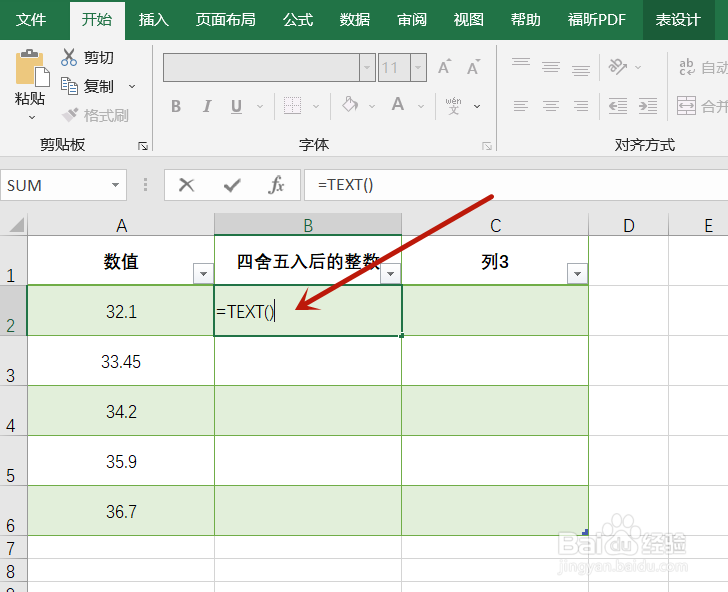Toggle Bold formatting
This screenshot has height=592, width=728.
[x=176, y=106]
